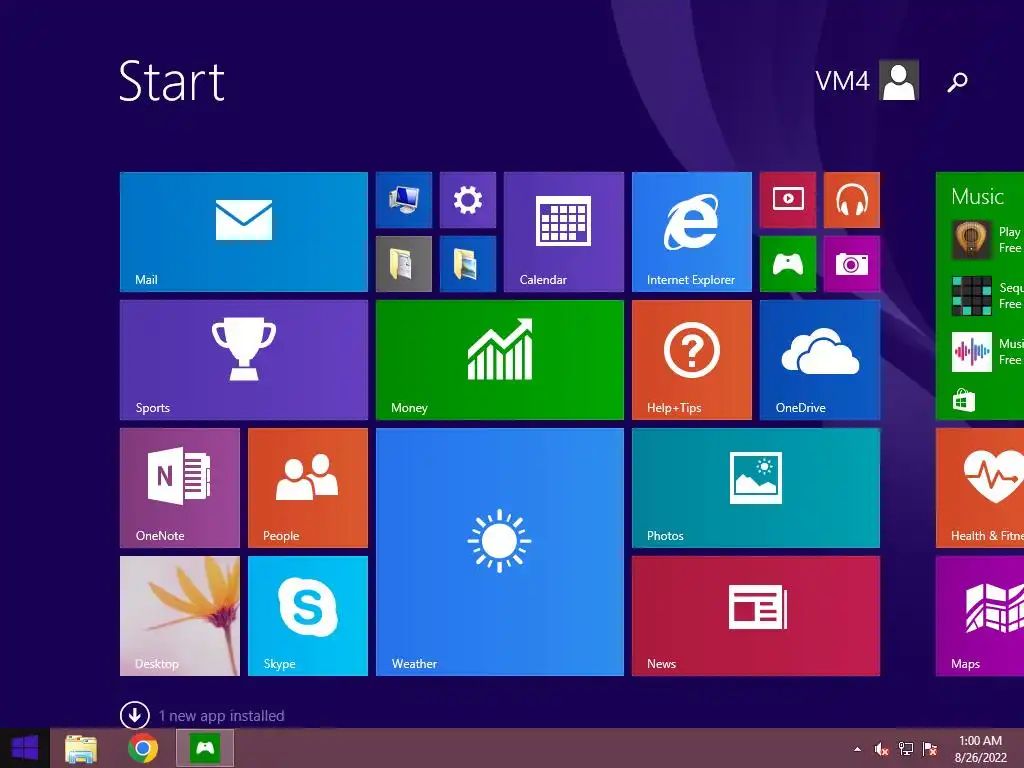The width and height of the screenshot is (1024, 768).
Task: Select the guitar app in Music tile
Action: coord(972,240)
